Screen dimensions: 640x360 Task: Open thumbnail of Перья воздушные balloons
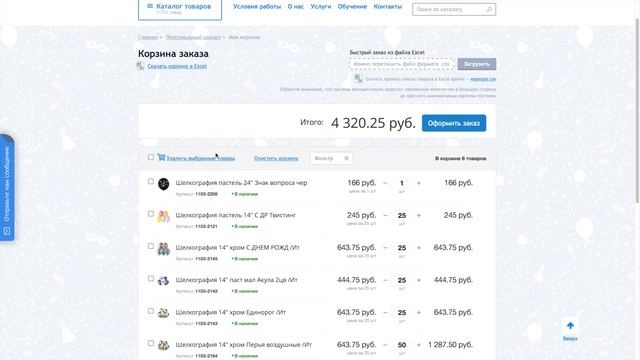[x=164, y=345]
